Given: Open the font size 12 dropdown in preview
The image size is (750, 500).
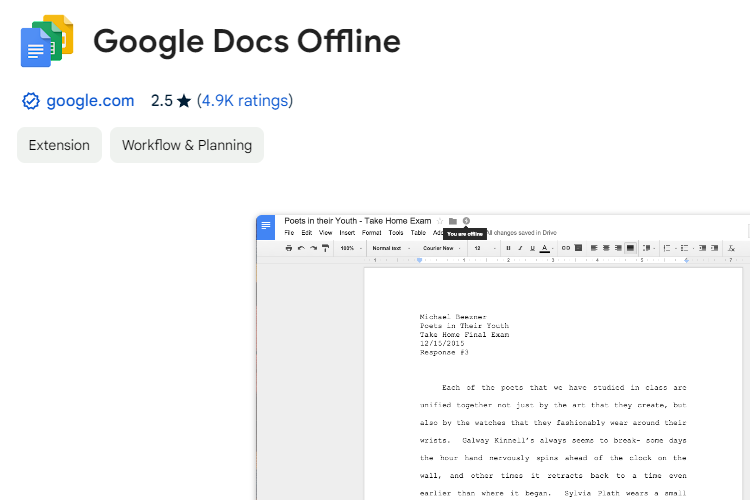Looking at the screenshot, I should coord(485,248).
